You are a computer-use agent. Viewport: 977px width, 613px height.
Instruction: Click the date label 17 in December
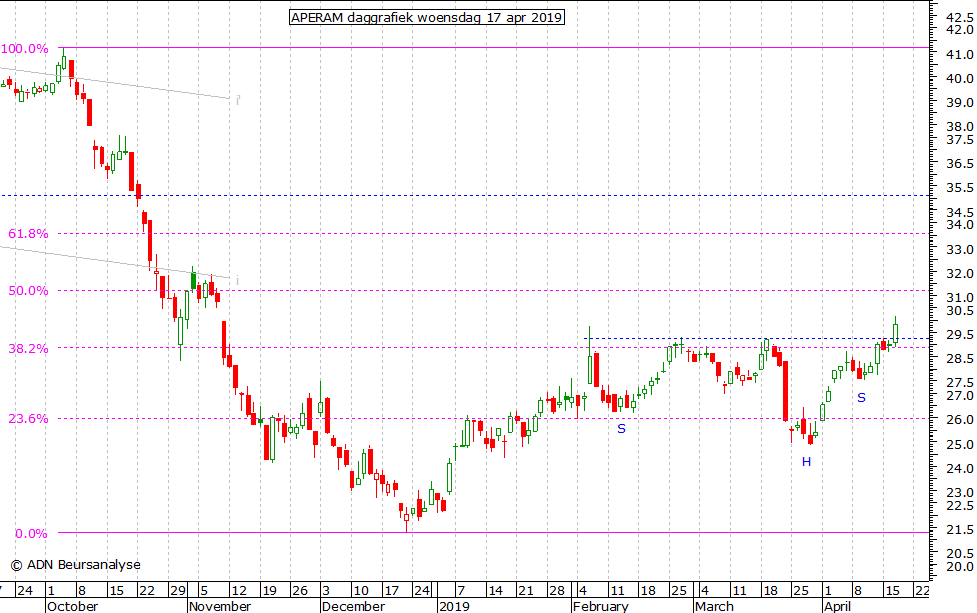391,590
